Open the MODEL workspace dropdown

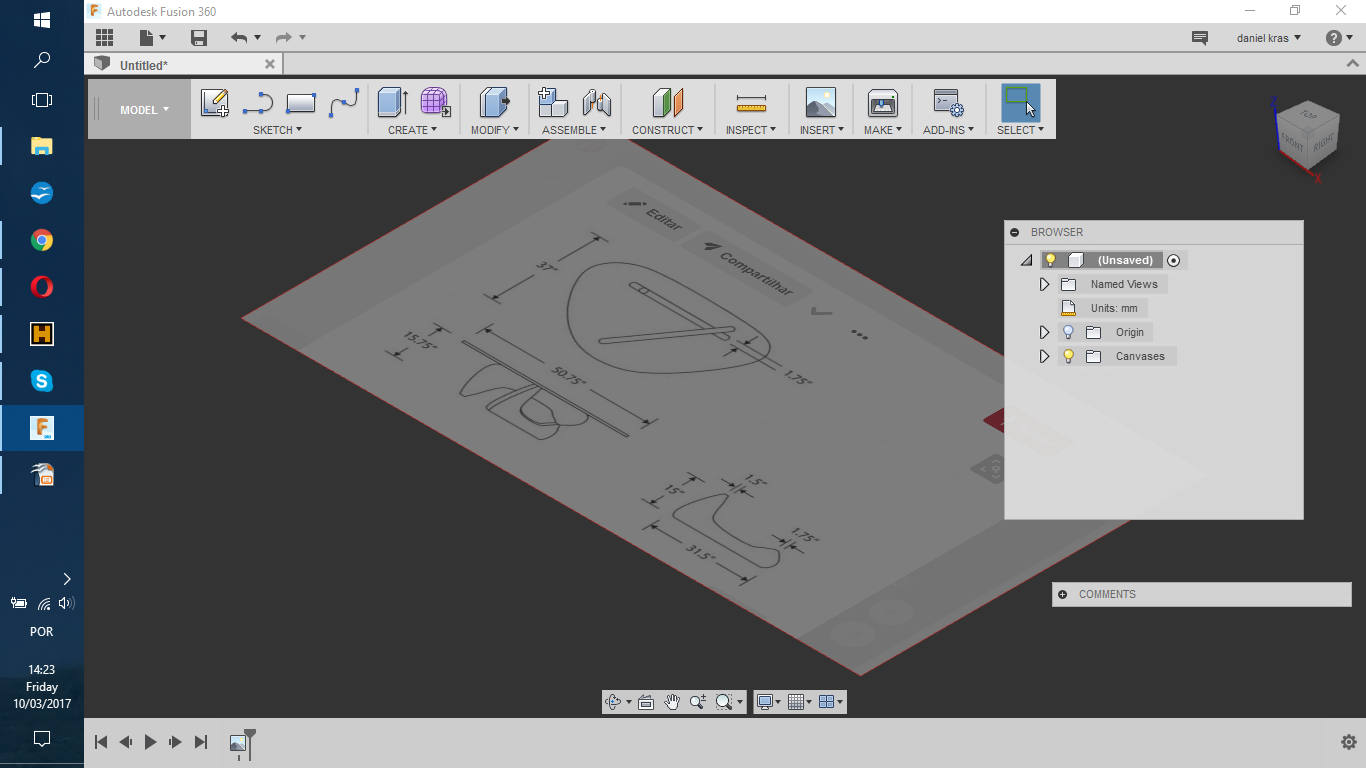[x=144, y=110]
